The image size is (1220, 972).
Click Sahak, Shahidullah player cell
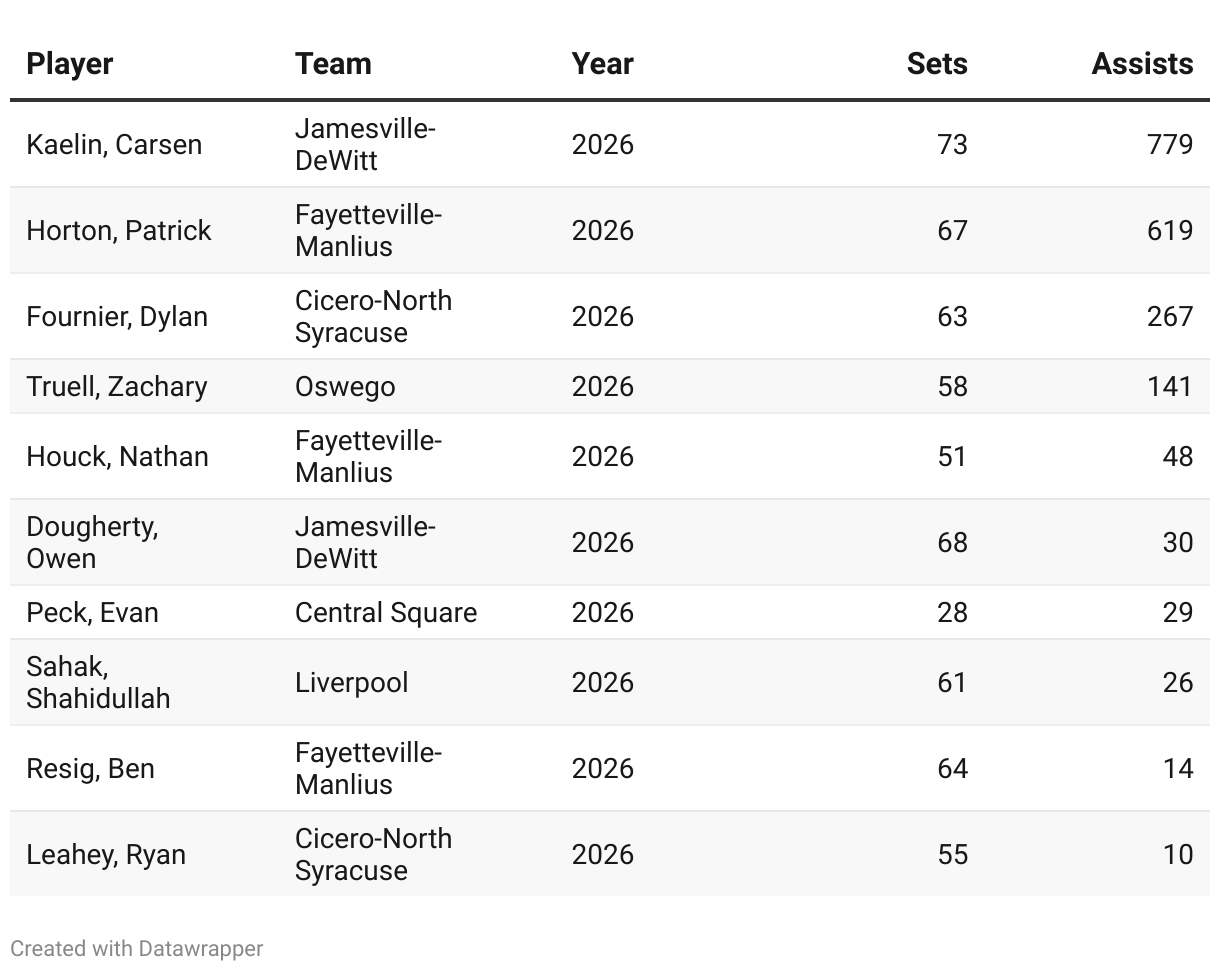coord(98,682)
